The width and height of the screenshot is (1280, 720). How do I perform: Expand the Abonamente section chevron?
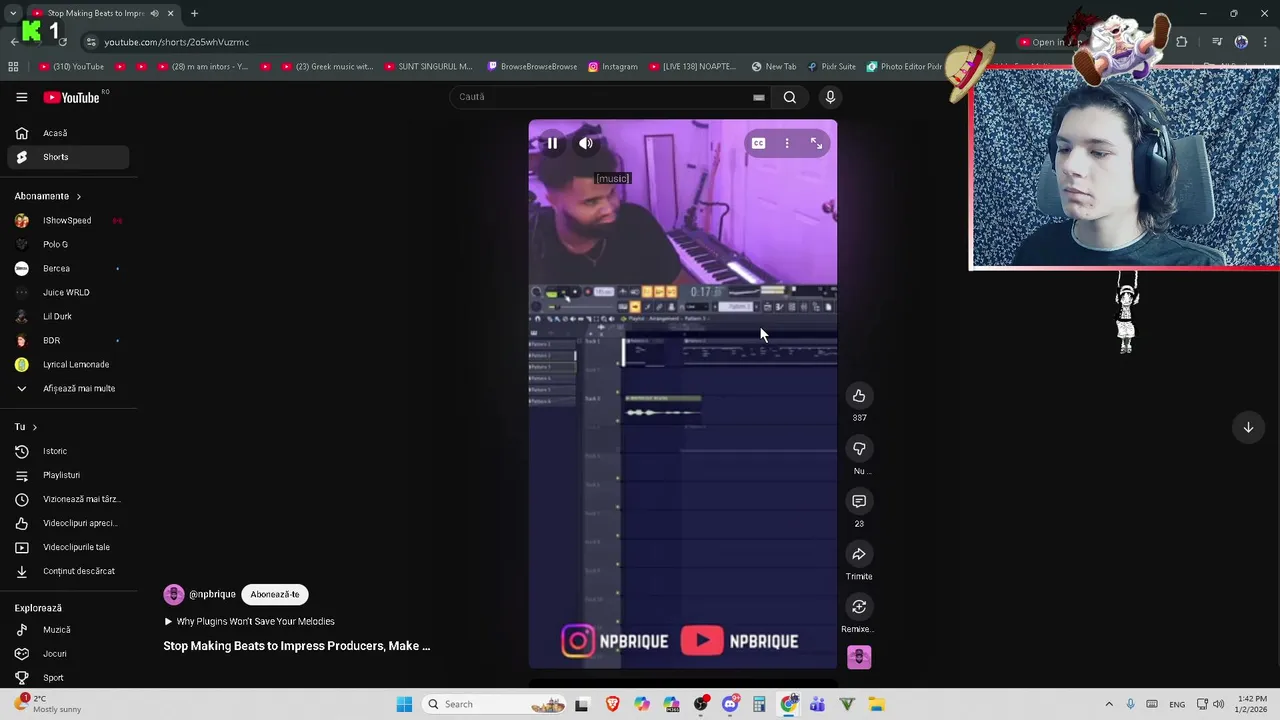click(78, 196)
